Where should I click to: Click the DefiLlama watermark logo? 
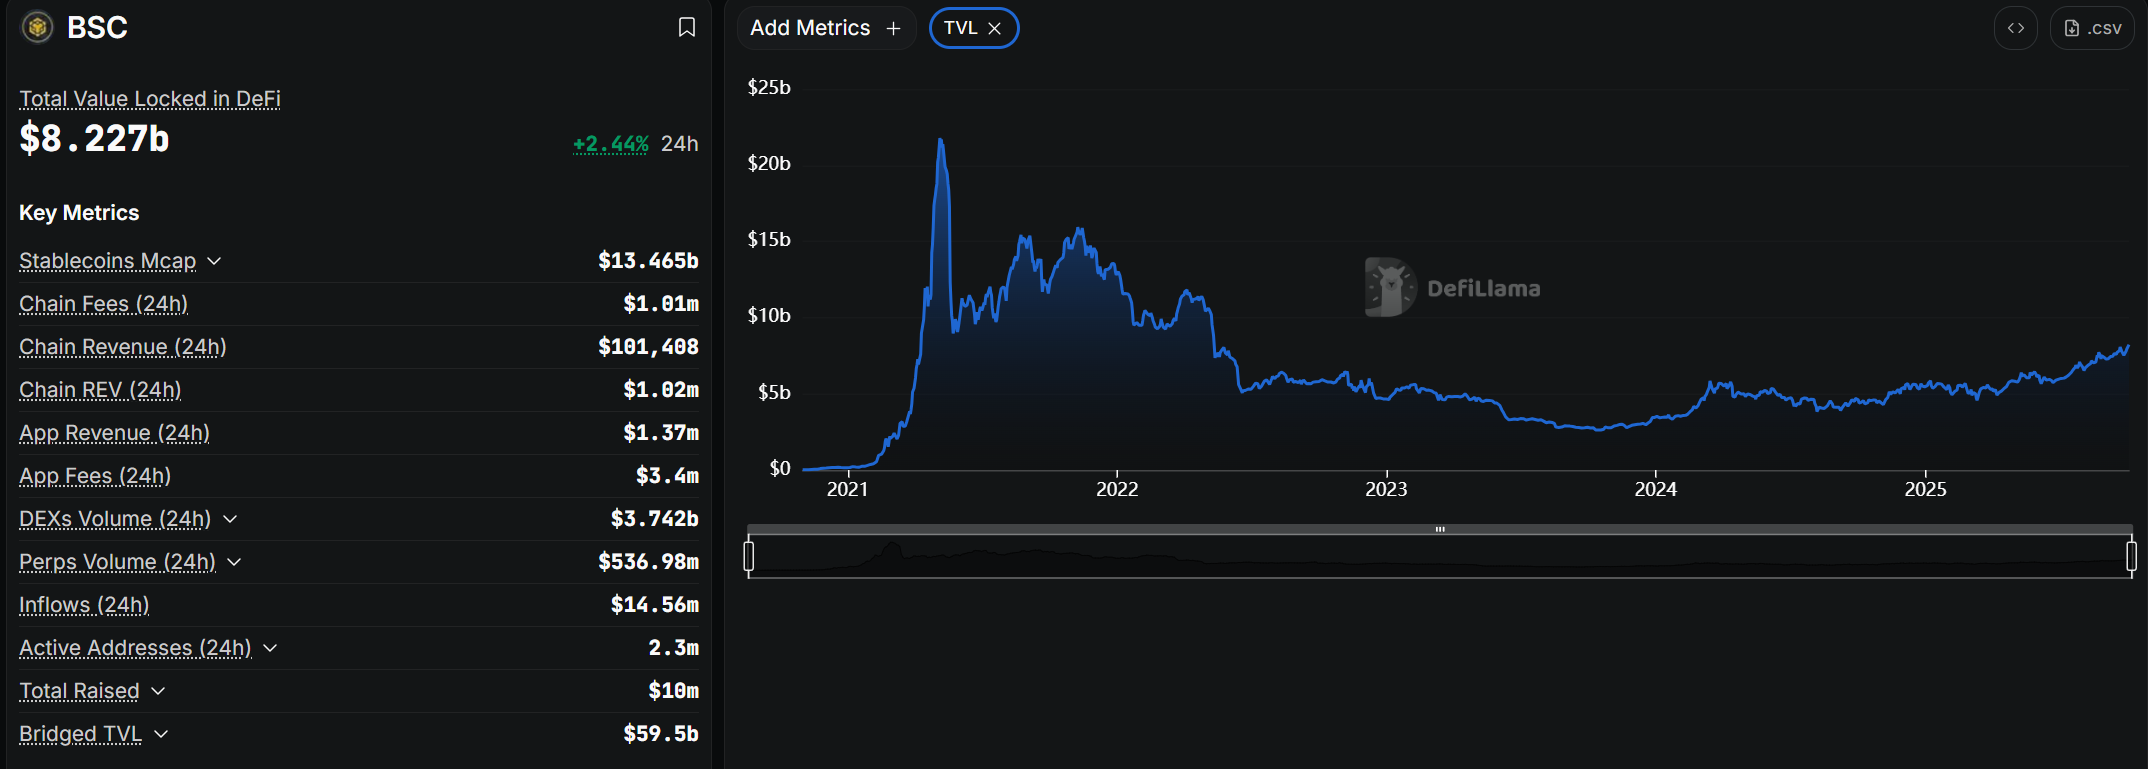[x=1390, y=287]
